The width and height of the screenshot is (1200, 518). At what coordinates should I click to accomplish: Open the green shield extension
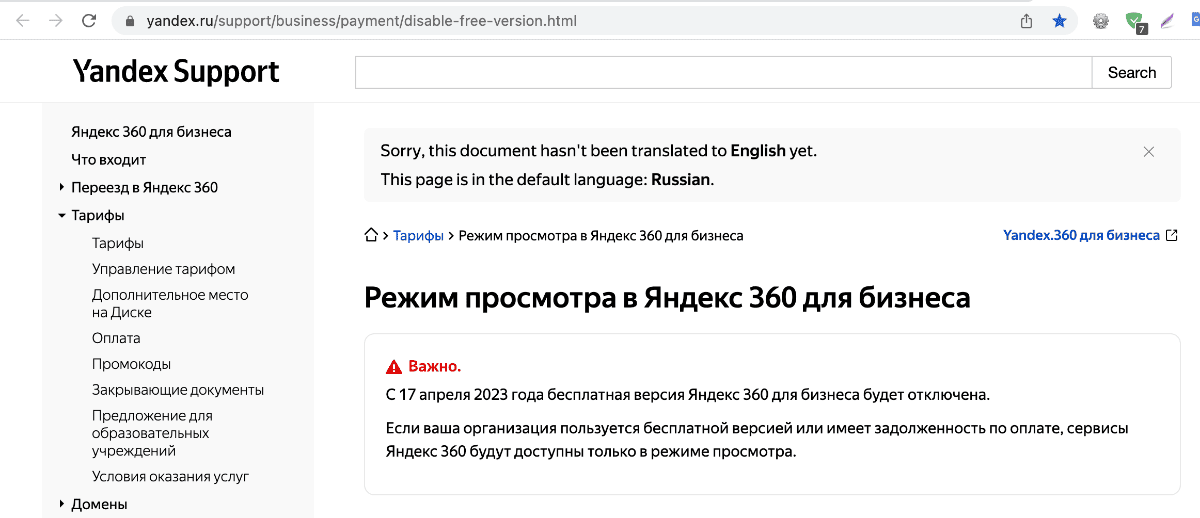coord(1134,20)
